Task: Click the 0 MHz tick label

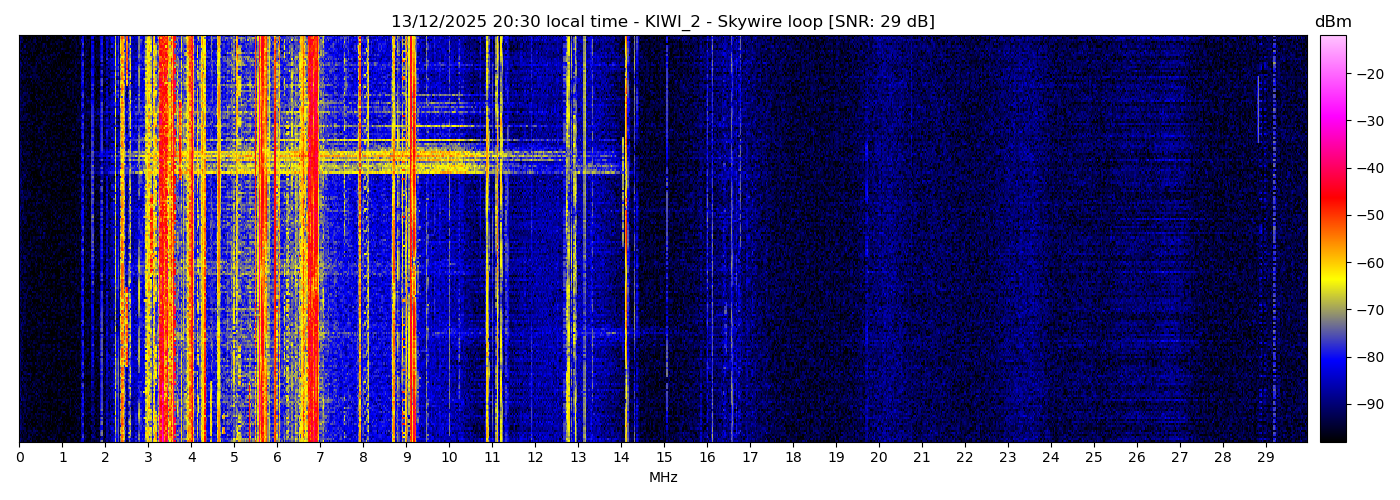Action: pos(19,457)
